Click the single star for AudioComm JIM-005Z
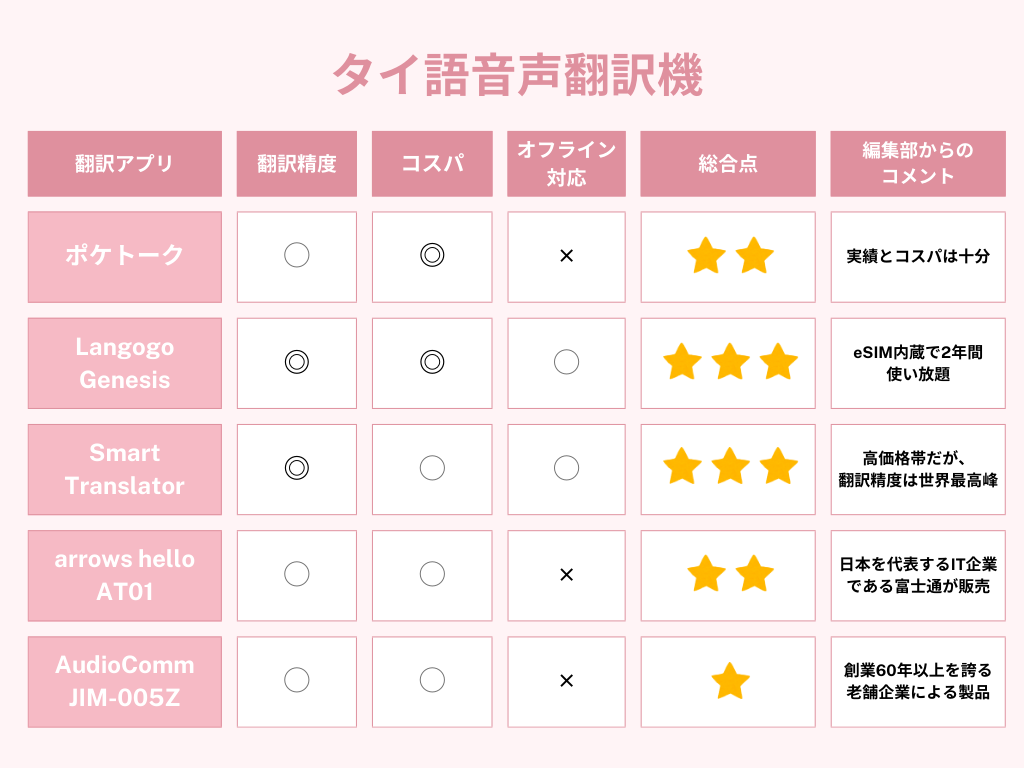 (x=730, y=681)
